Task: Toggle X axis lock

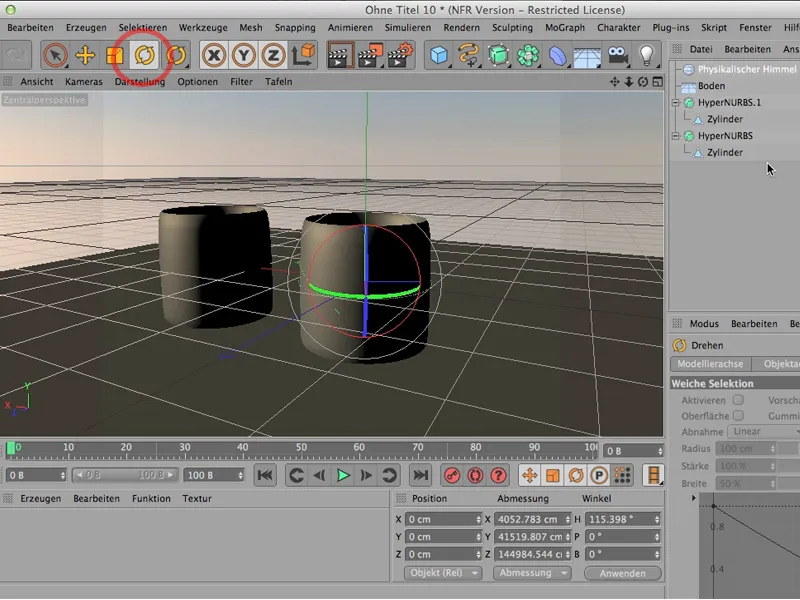Action: (214, 55)
